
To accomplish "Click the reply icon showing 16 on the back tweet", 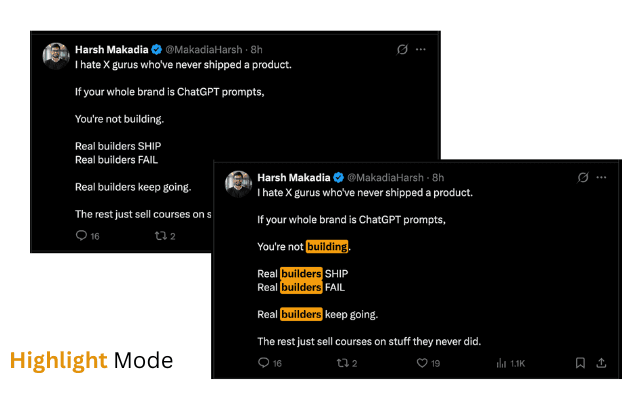I will click(82, 236).
